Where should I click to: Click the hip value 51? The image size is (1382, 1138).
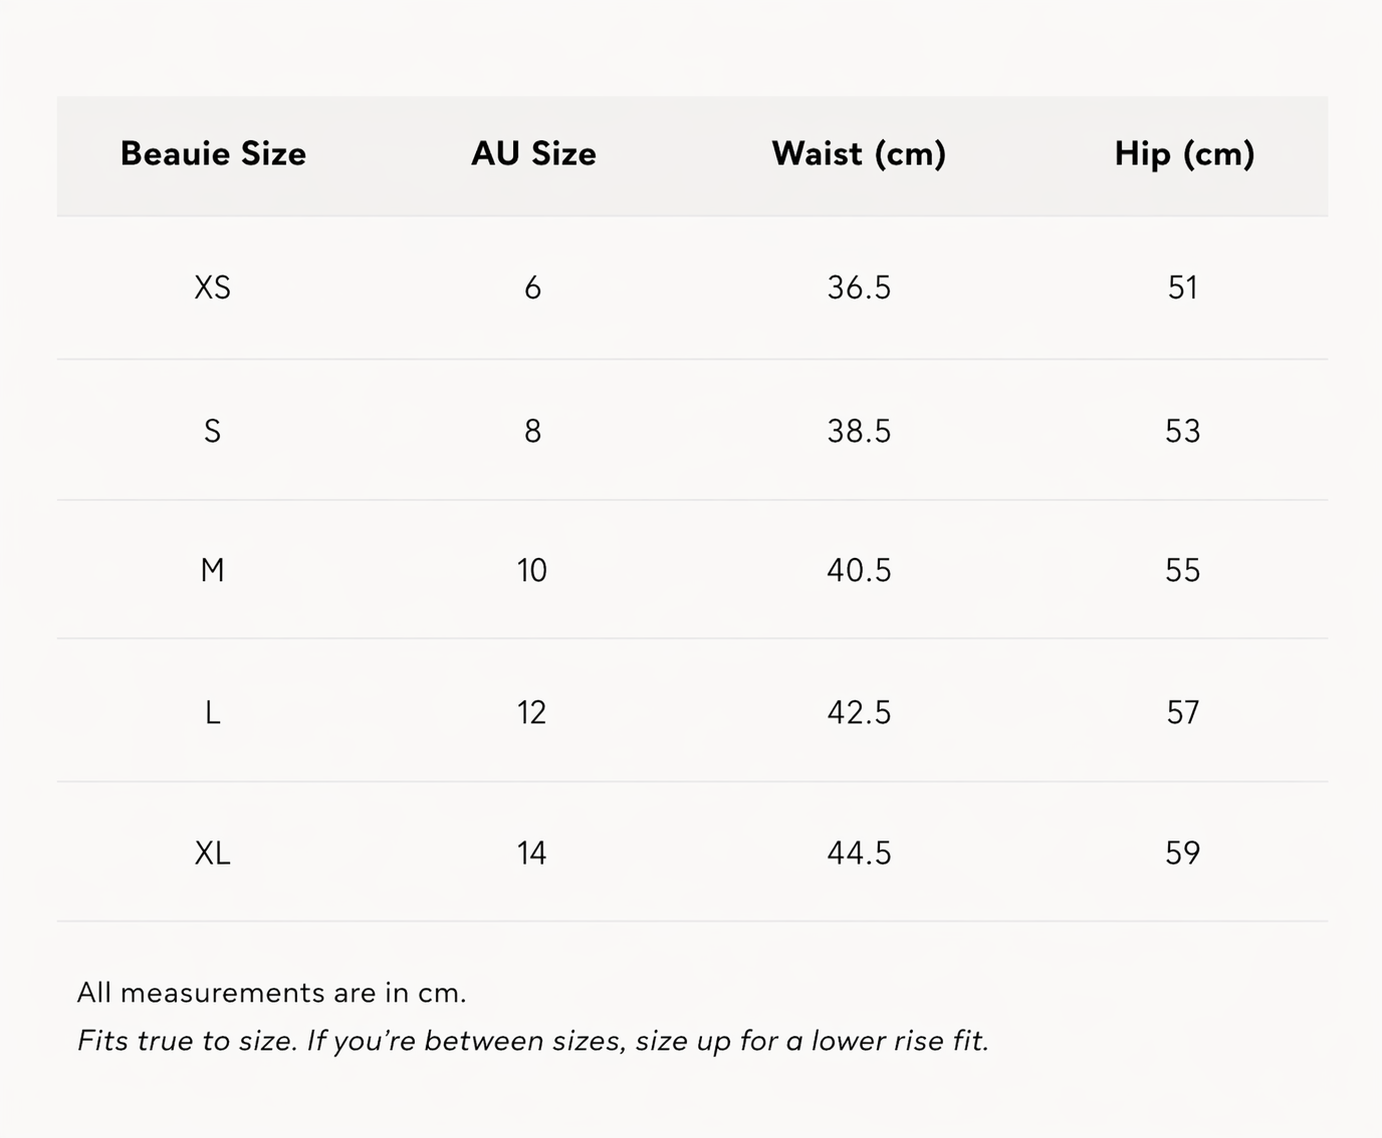click(1183, 288)
